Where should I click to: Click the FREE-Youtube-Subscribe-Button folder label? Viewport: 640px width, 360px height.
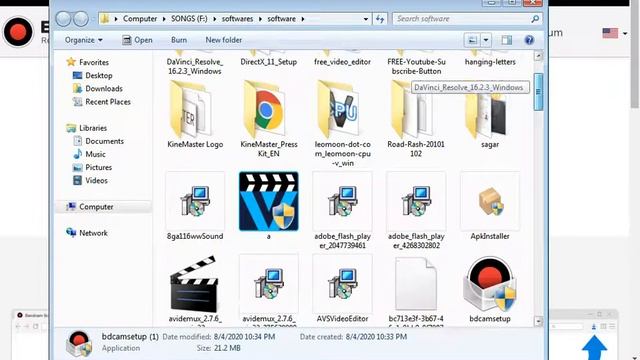pos(416,66)
